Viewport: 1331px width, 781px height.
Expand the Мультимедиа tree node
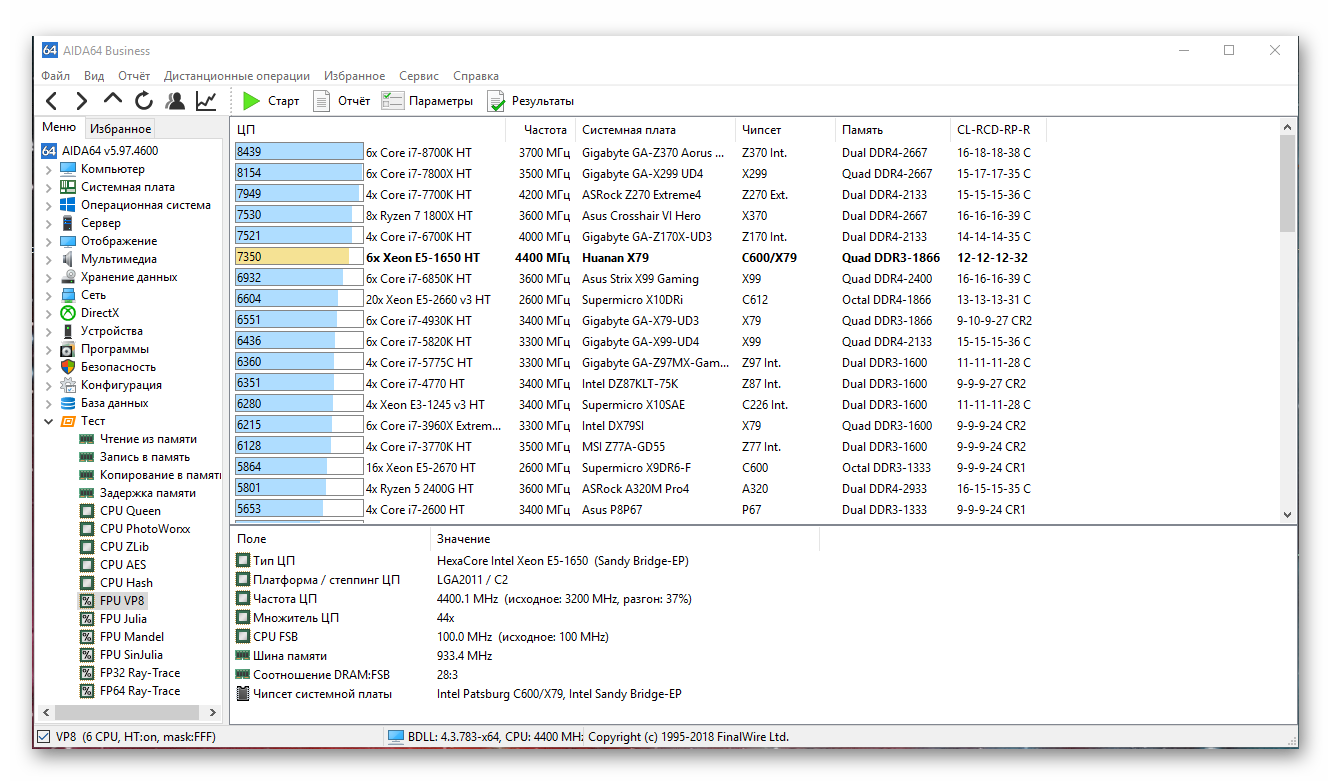49,260
